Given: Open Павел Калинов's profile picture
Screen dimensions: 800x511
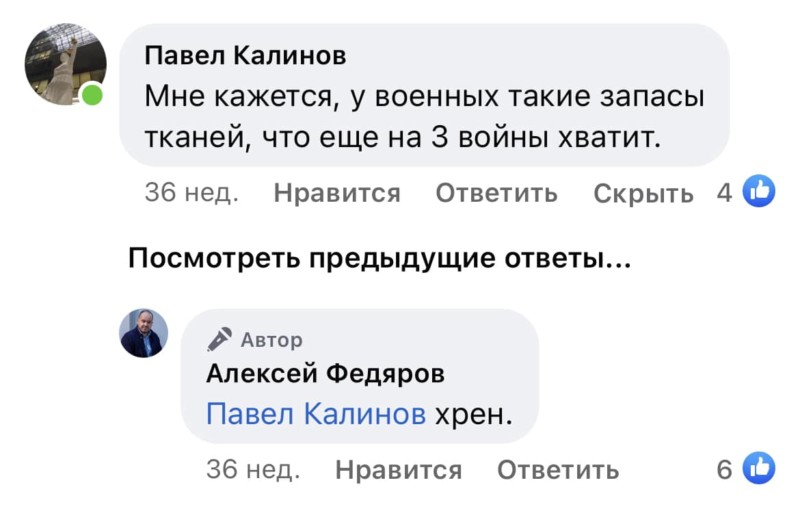Looking at the screenshot, I should click(64, 64).
